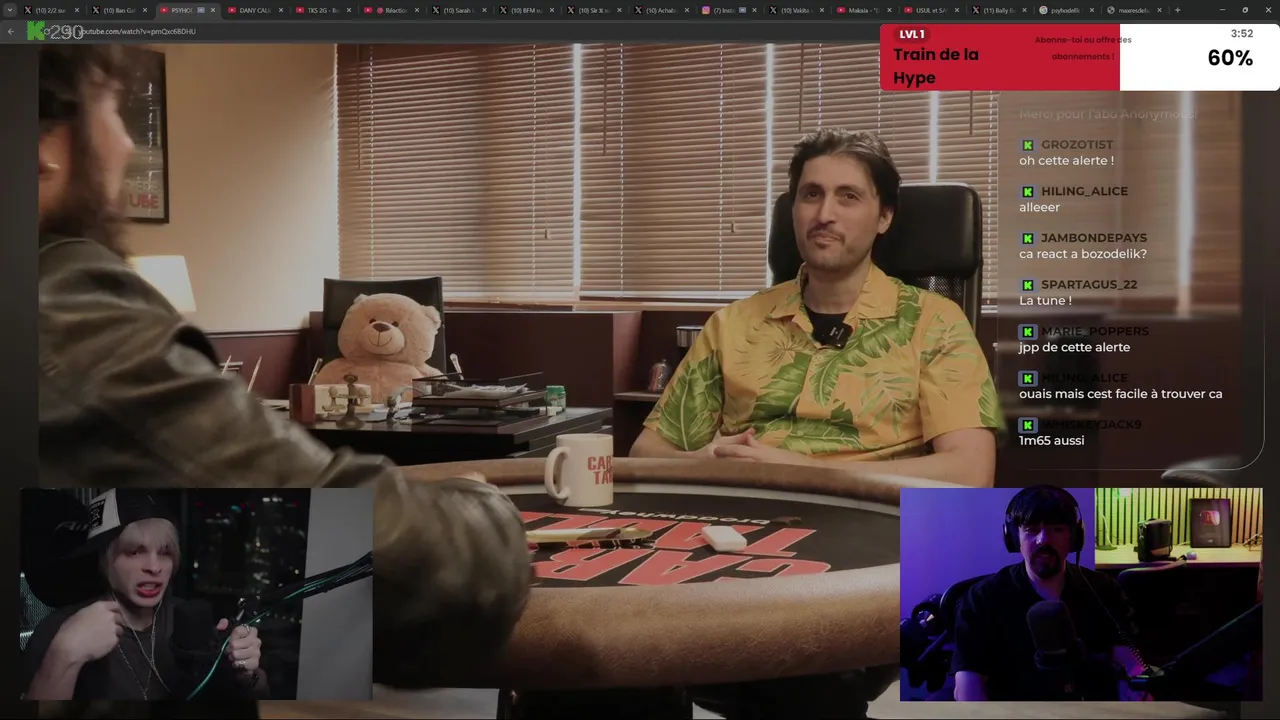Viewport: 1280px width, 720px height.
Task: Switch to the TKS 2G YouTube tab
Action: point(323,10)
